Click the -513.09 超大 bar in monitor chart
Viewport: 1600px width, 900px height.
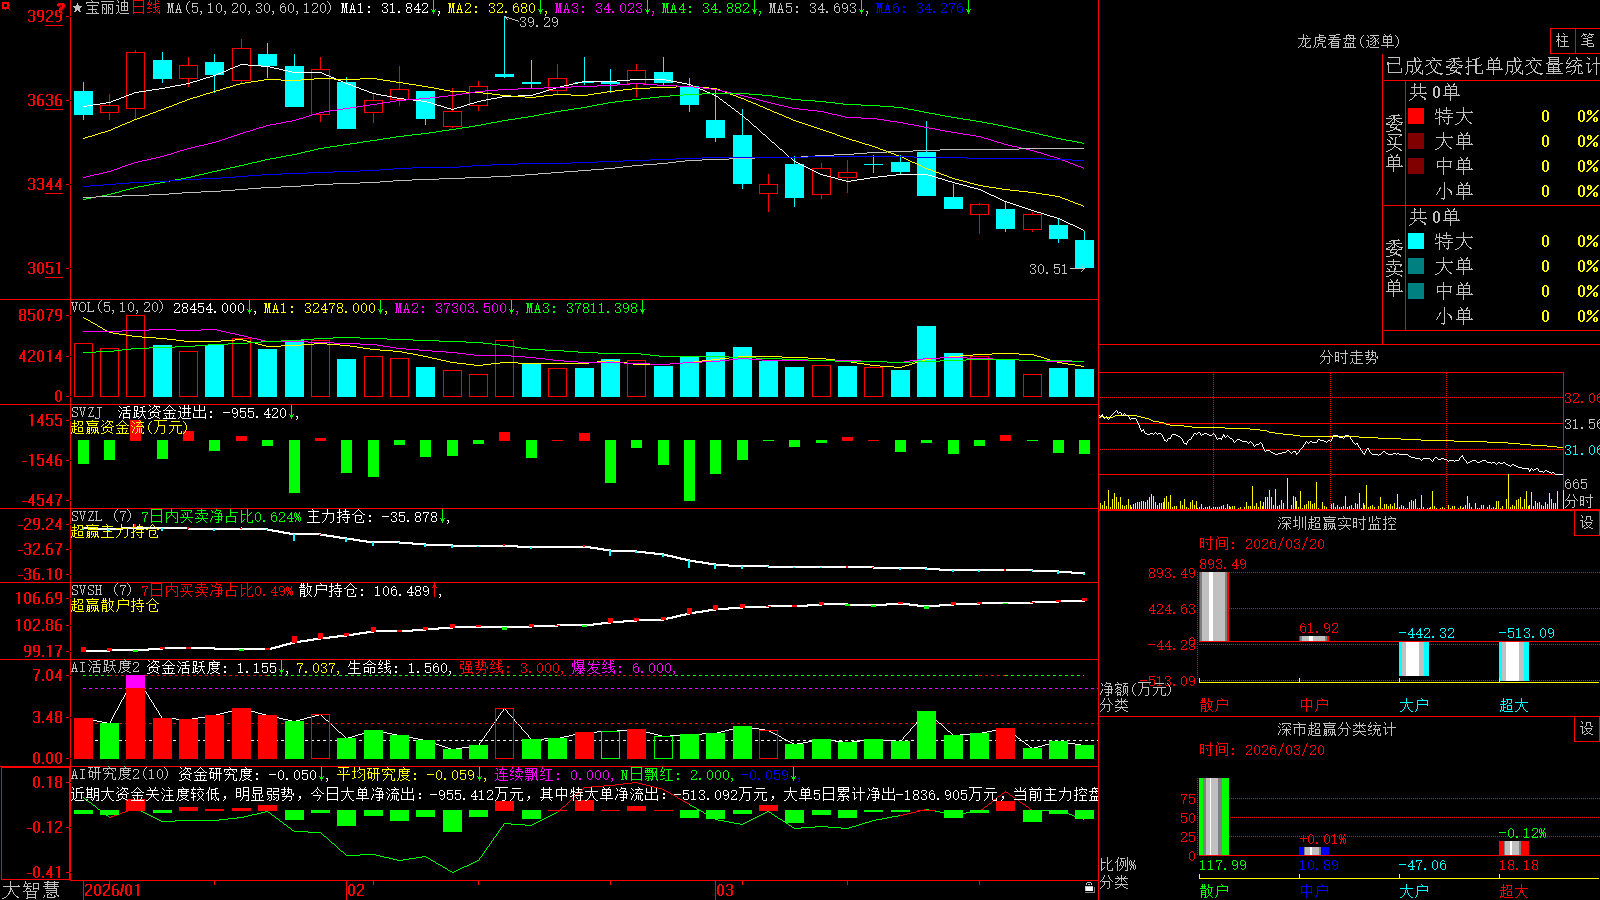(1514, 661)
